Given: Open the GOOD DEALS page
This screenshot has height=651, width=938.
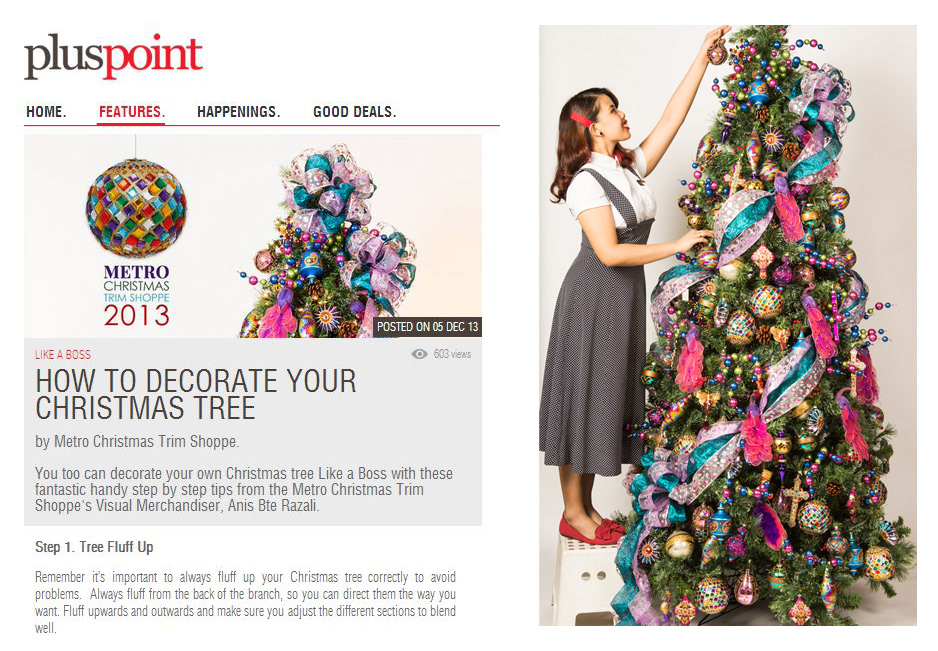Looking at the screenshot, I should click(355, 112).
